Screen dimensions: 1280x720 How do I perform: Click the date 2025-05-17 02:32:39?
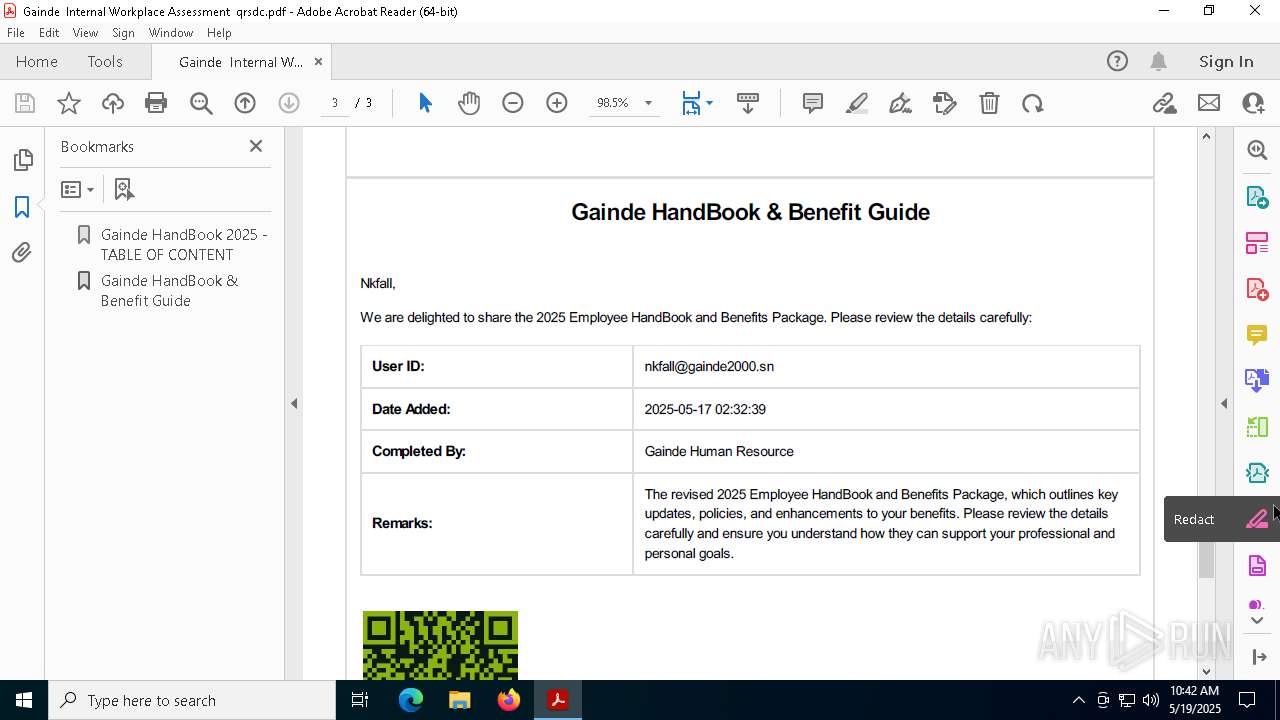[x=705, y=409]
